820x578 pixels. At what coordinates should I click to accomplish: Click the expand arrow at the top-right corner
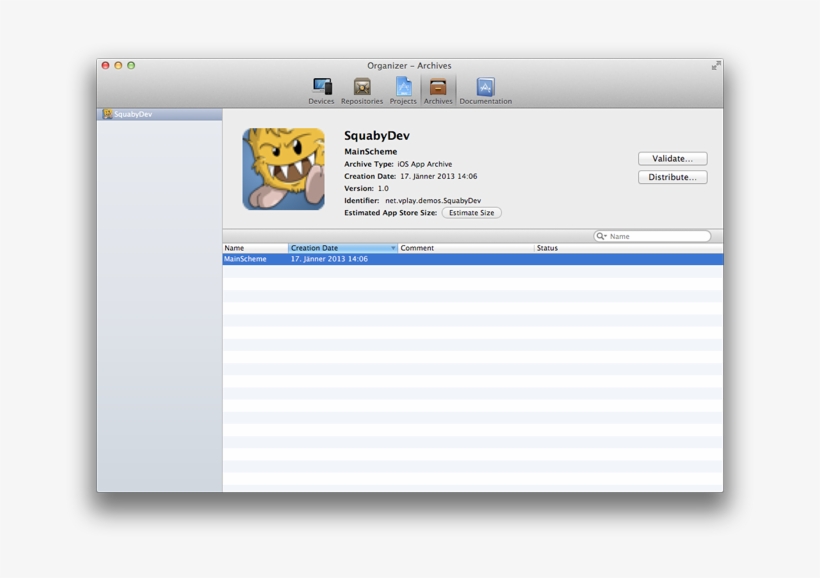pos(716,64)
